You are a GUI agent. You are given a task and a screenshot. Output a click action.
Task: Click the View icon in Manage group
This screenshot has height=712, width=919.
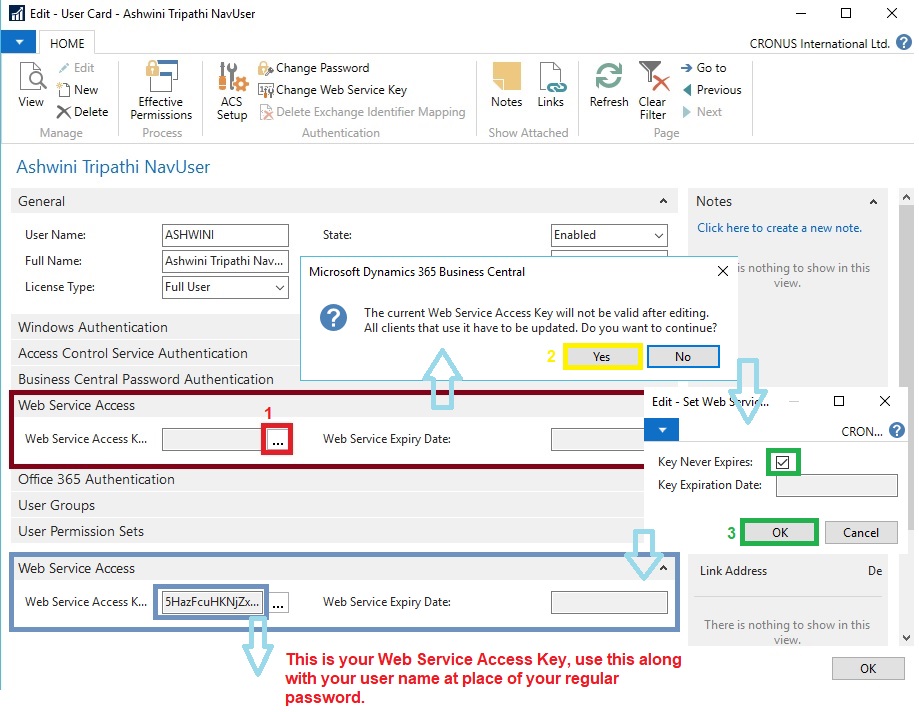[x=31, y=85]
